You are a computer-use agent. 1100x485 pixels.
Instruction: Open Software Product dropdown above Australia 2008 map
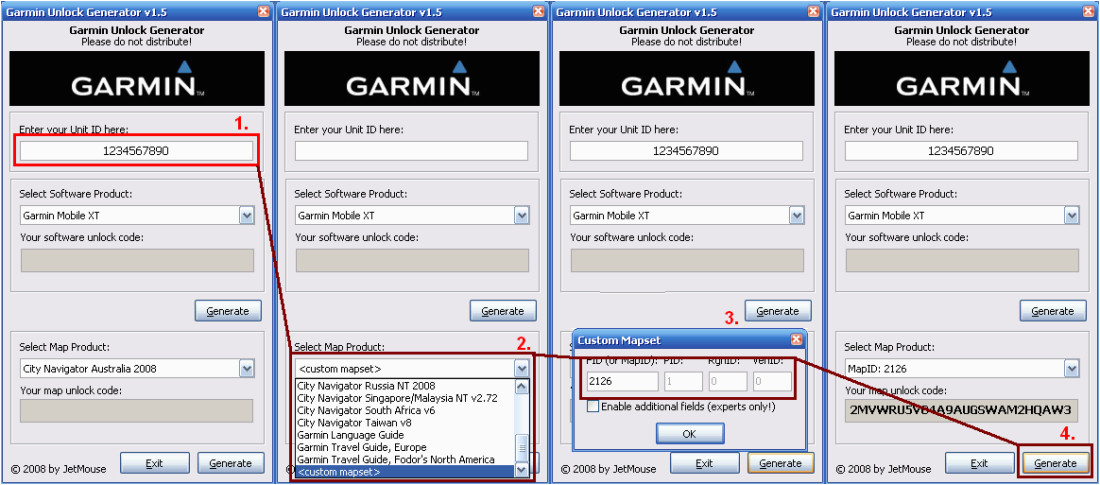coord(246,215)
